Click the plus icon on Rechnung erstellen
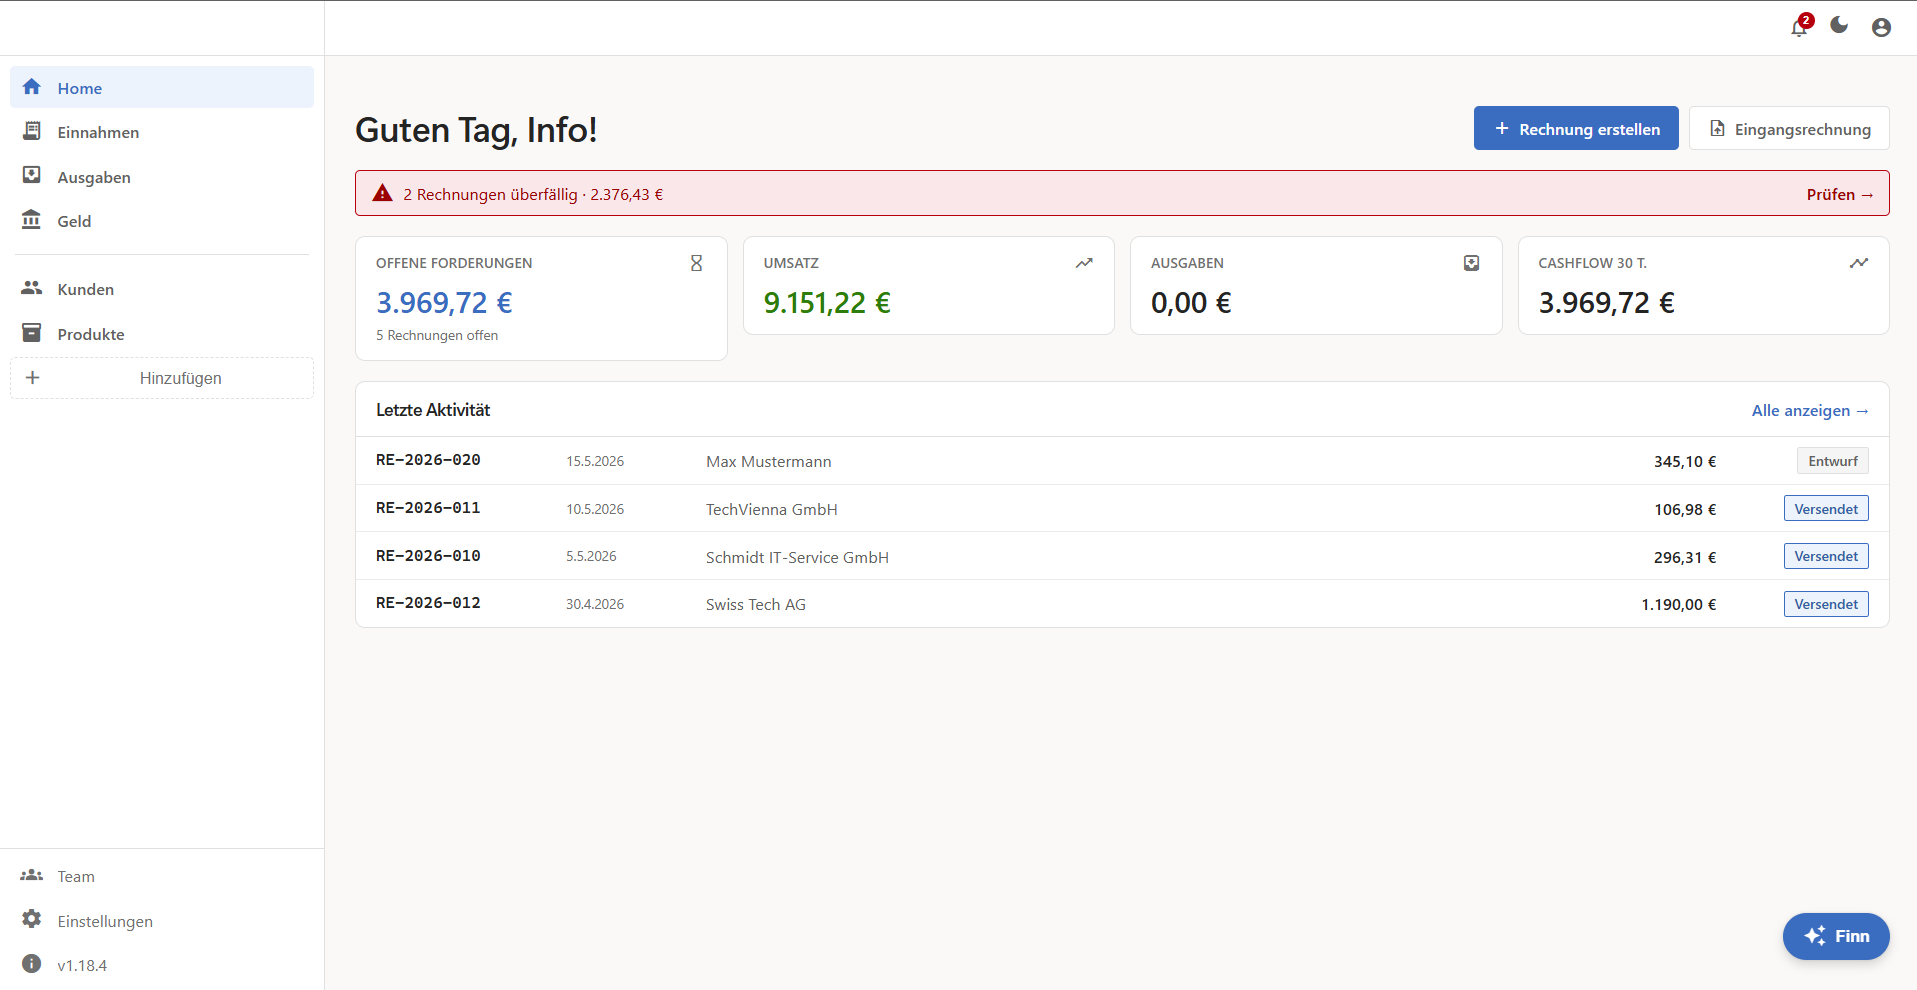 coord(1502,128)
